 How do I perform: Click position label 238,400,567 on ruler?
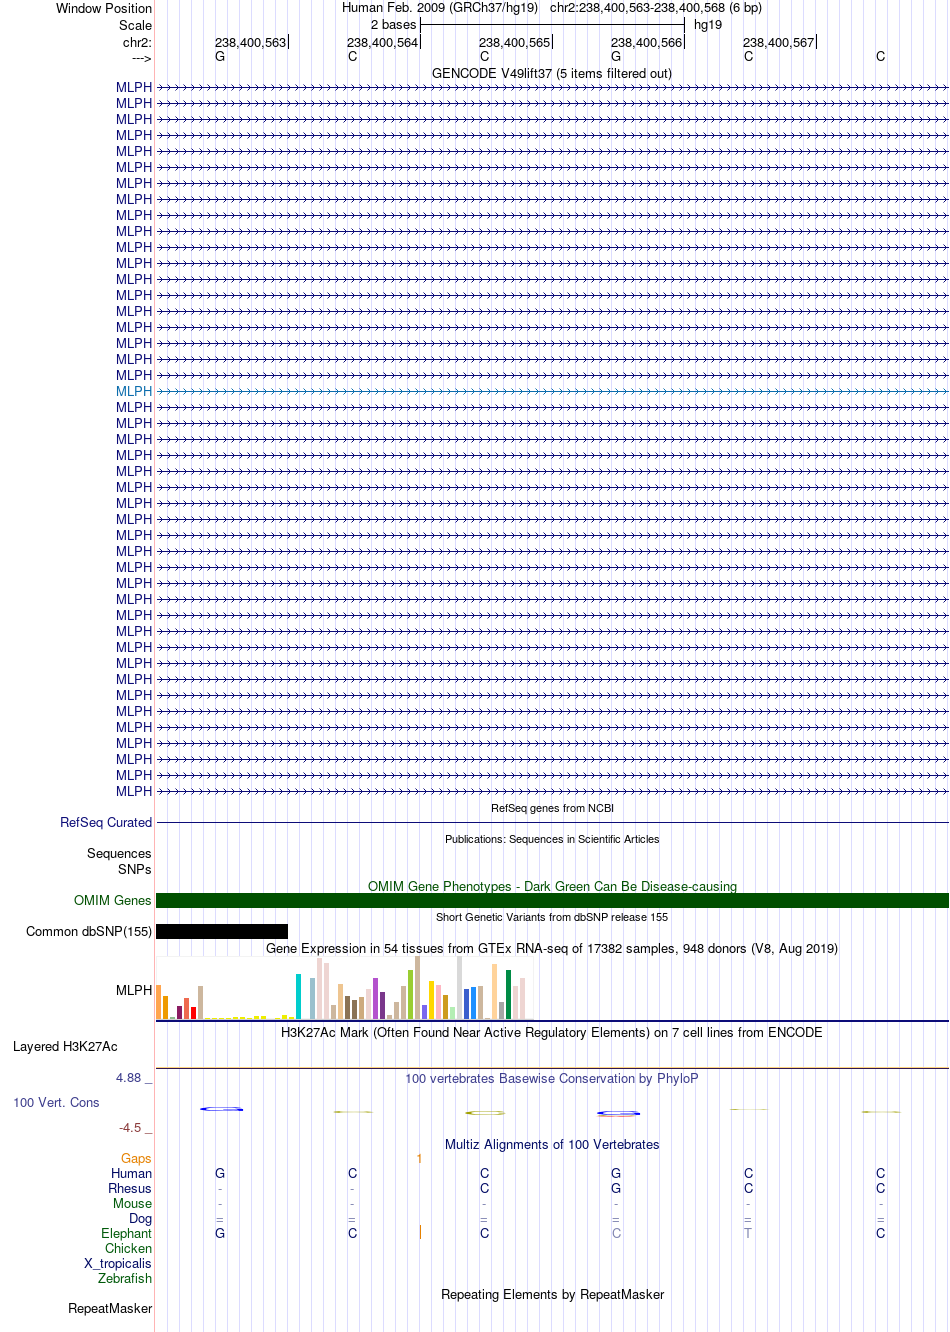coord(778,42)
